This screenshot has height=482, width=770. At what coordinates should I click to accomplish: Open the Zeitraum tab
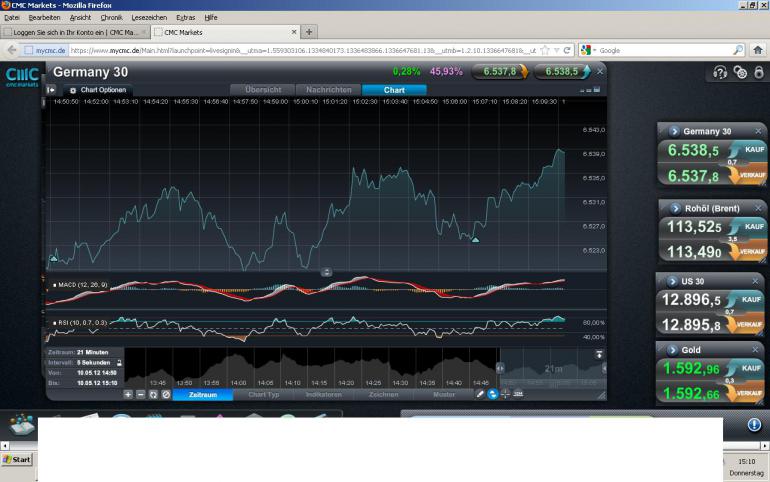(203, 395)
